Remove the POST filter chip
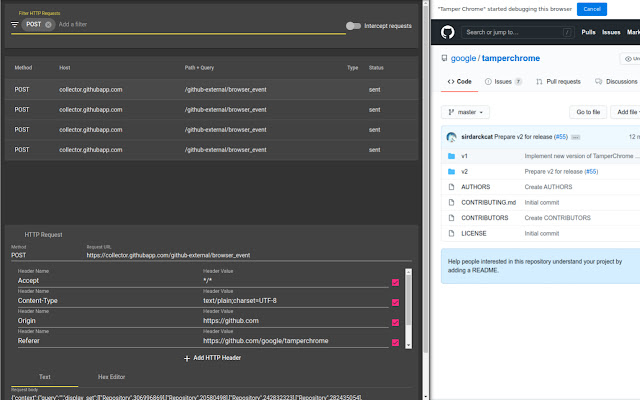640x400 pixels. pyautogui.click(x=48, y=24)
